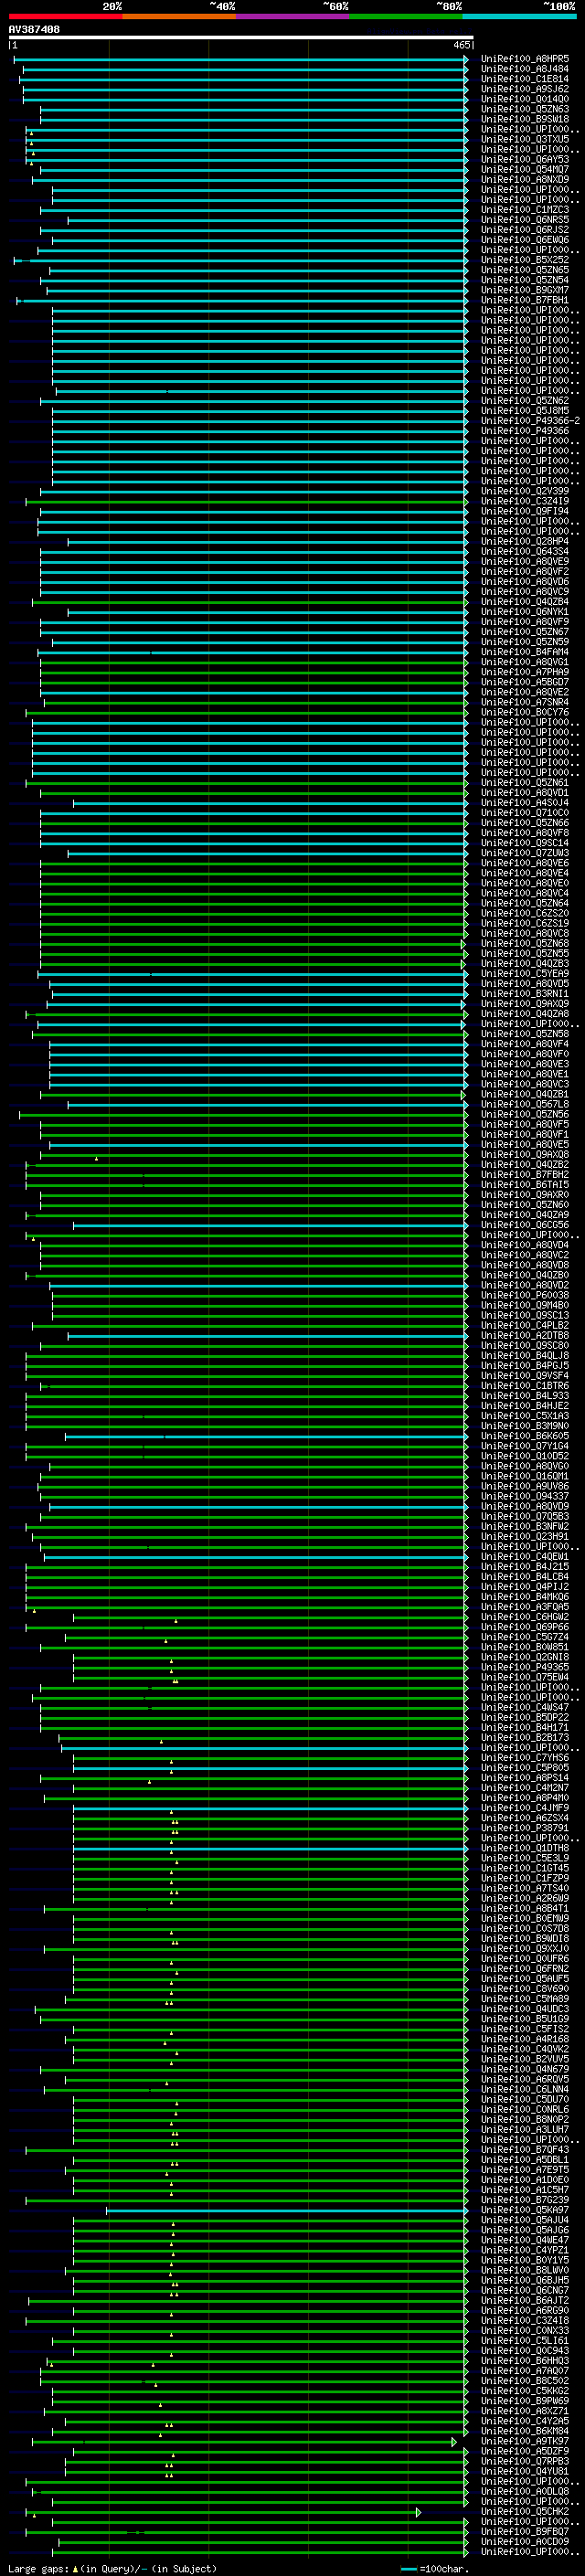Image resolution: width=585 pixels, height=2576 pixels.
Task: Open the AV387408 query sequence label
Action: tap(34, 29)
